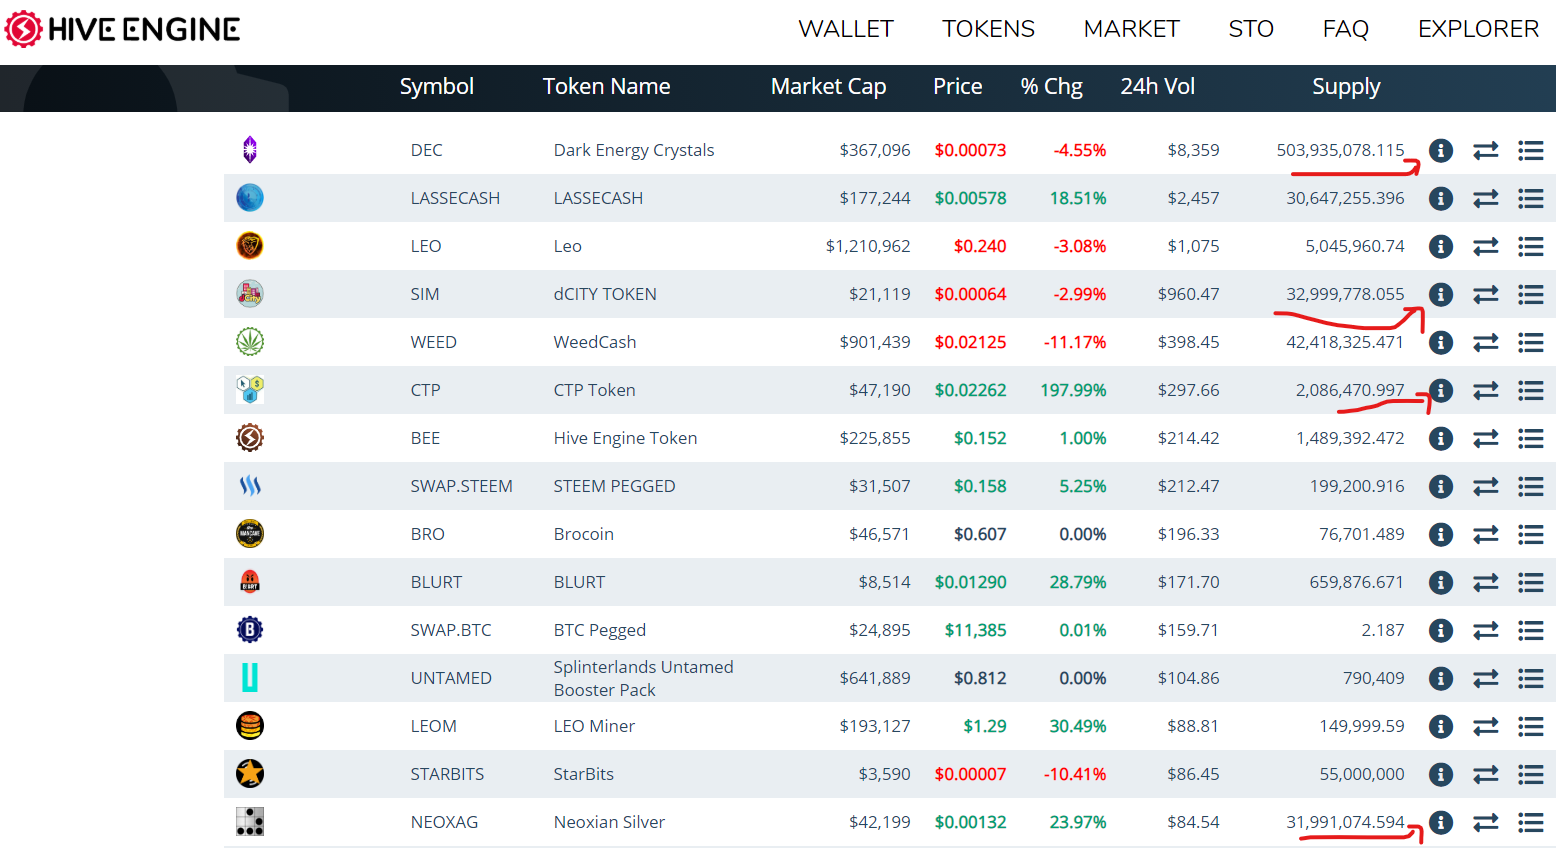The height and width of the screenshot is (848, 1556).
Task: Sort table by Price column
Action: [x=958, y=87]
